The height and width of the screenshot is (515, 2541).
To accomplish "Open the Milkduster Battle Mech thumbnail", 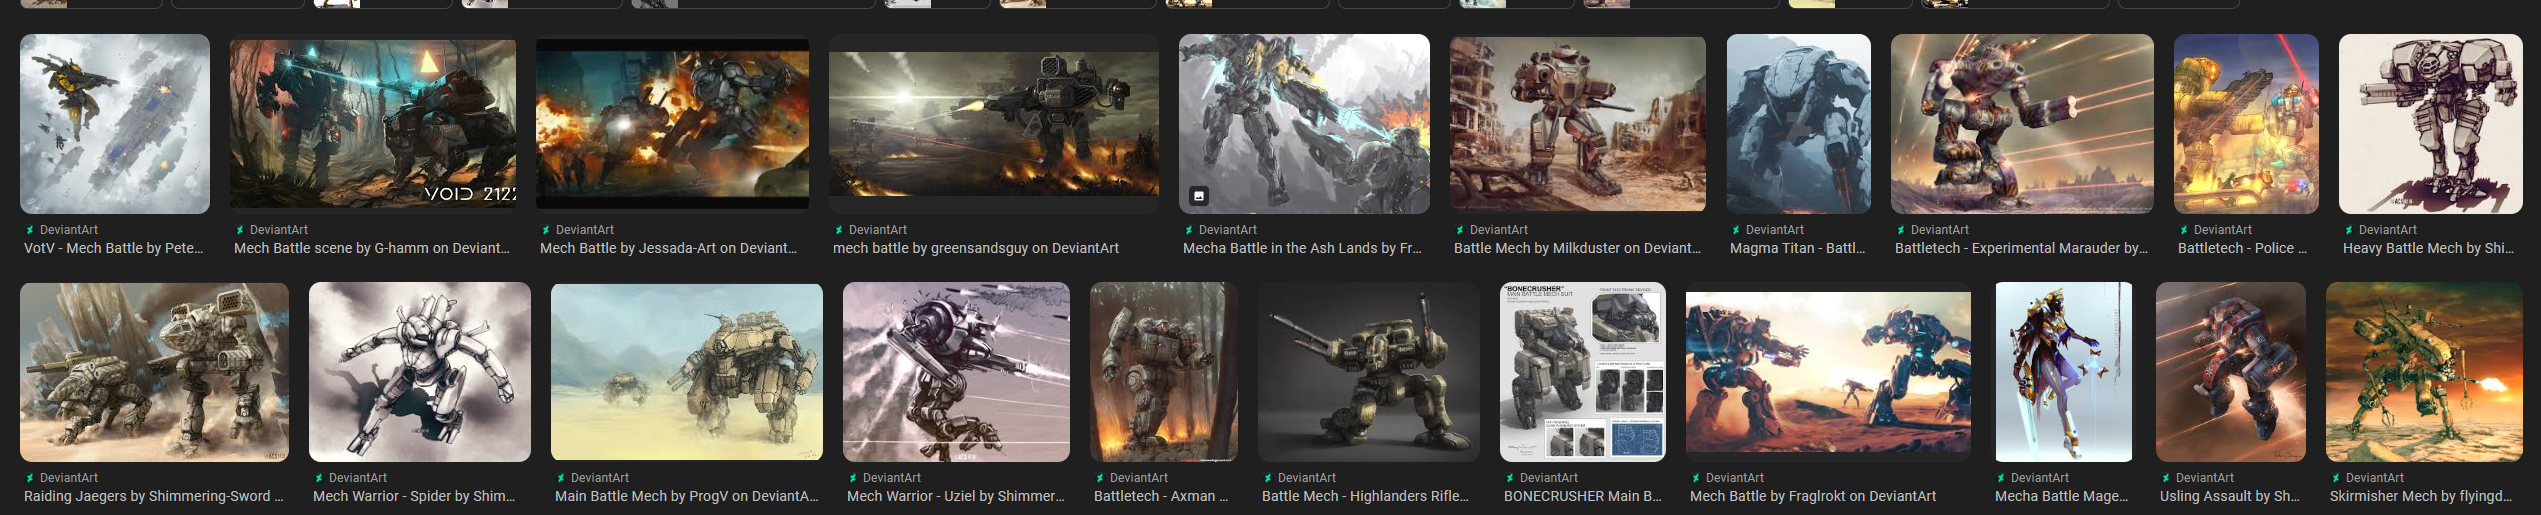I will (1578, 124).
